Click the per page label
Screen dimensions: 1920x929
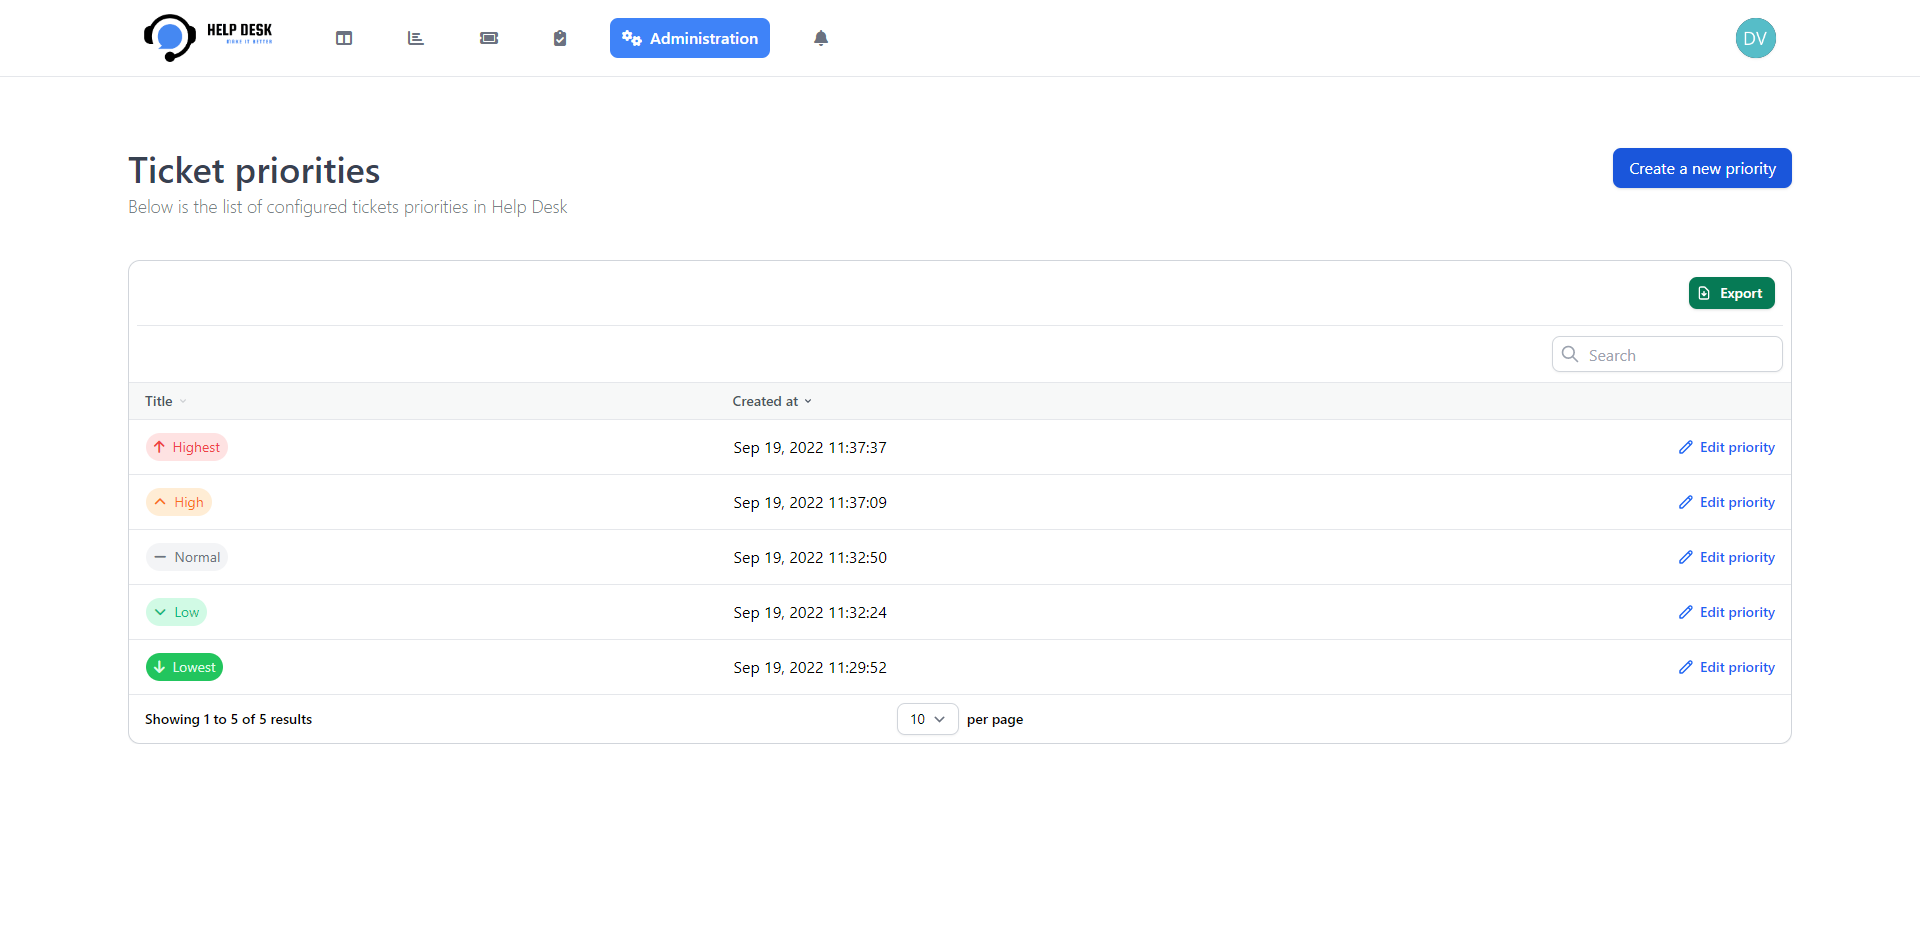click(x=995, y=719)
